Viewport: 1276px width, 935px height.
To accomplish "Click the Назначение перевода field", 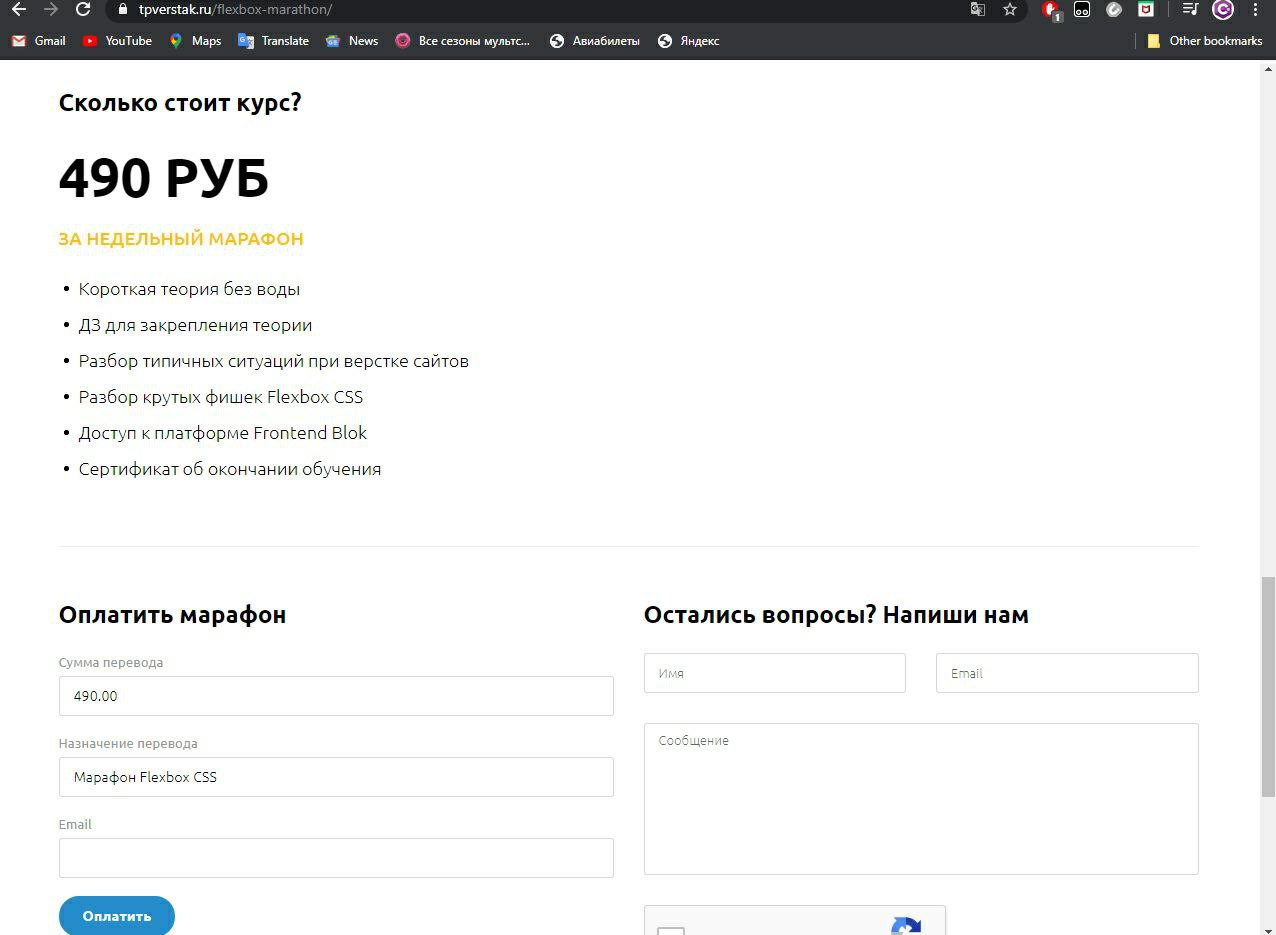I will (x=336, y=777).
